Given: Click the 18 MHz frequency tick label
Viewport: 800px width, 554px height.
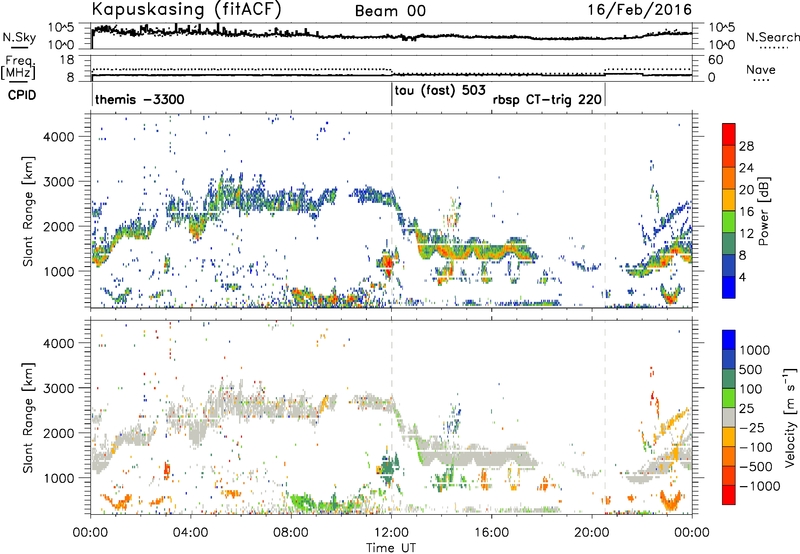Looking at the screenshot, I should (67, 60).
